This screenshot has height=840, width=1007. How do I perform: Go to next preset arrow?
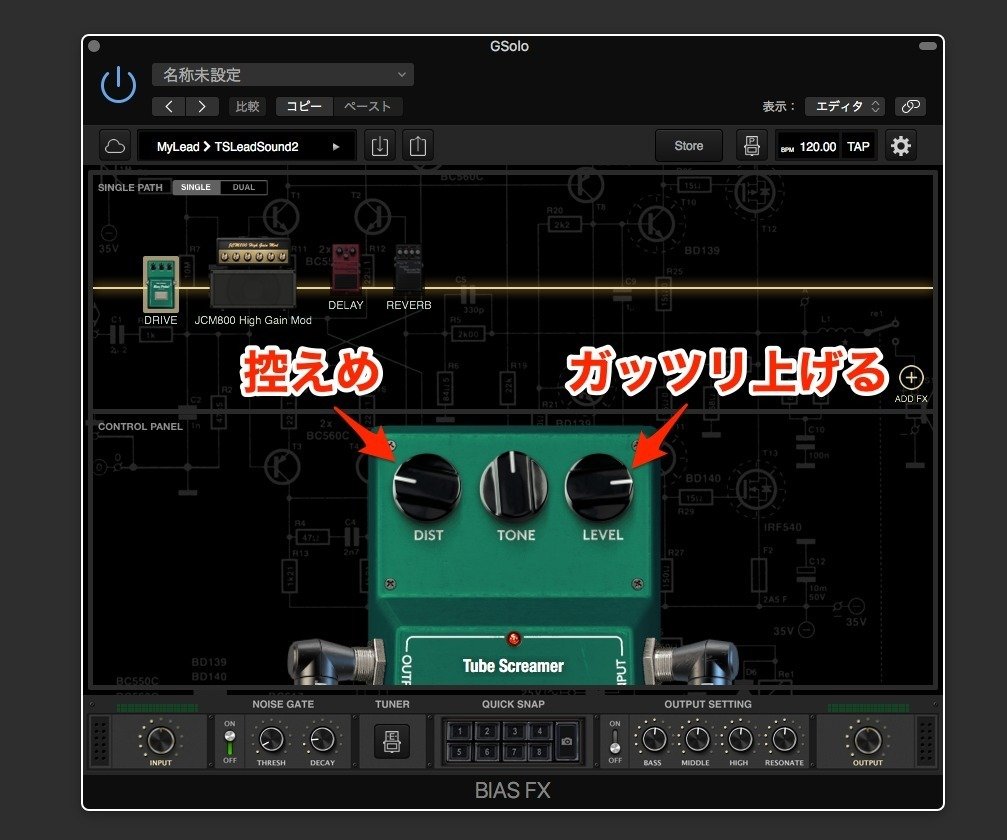[x=202, y=107]
